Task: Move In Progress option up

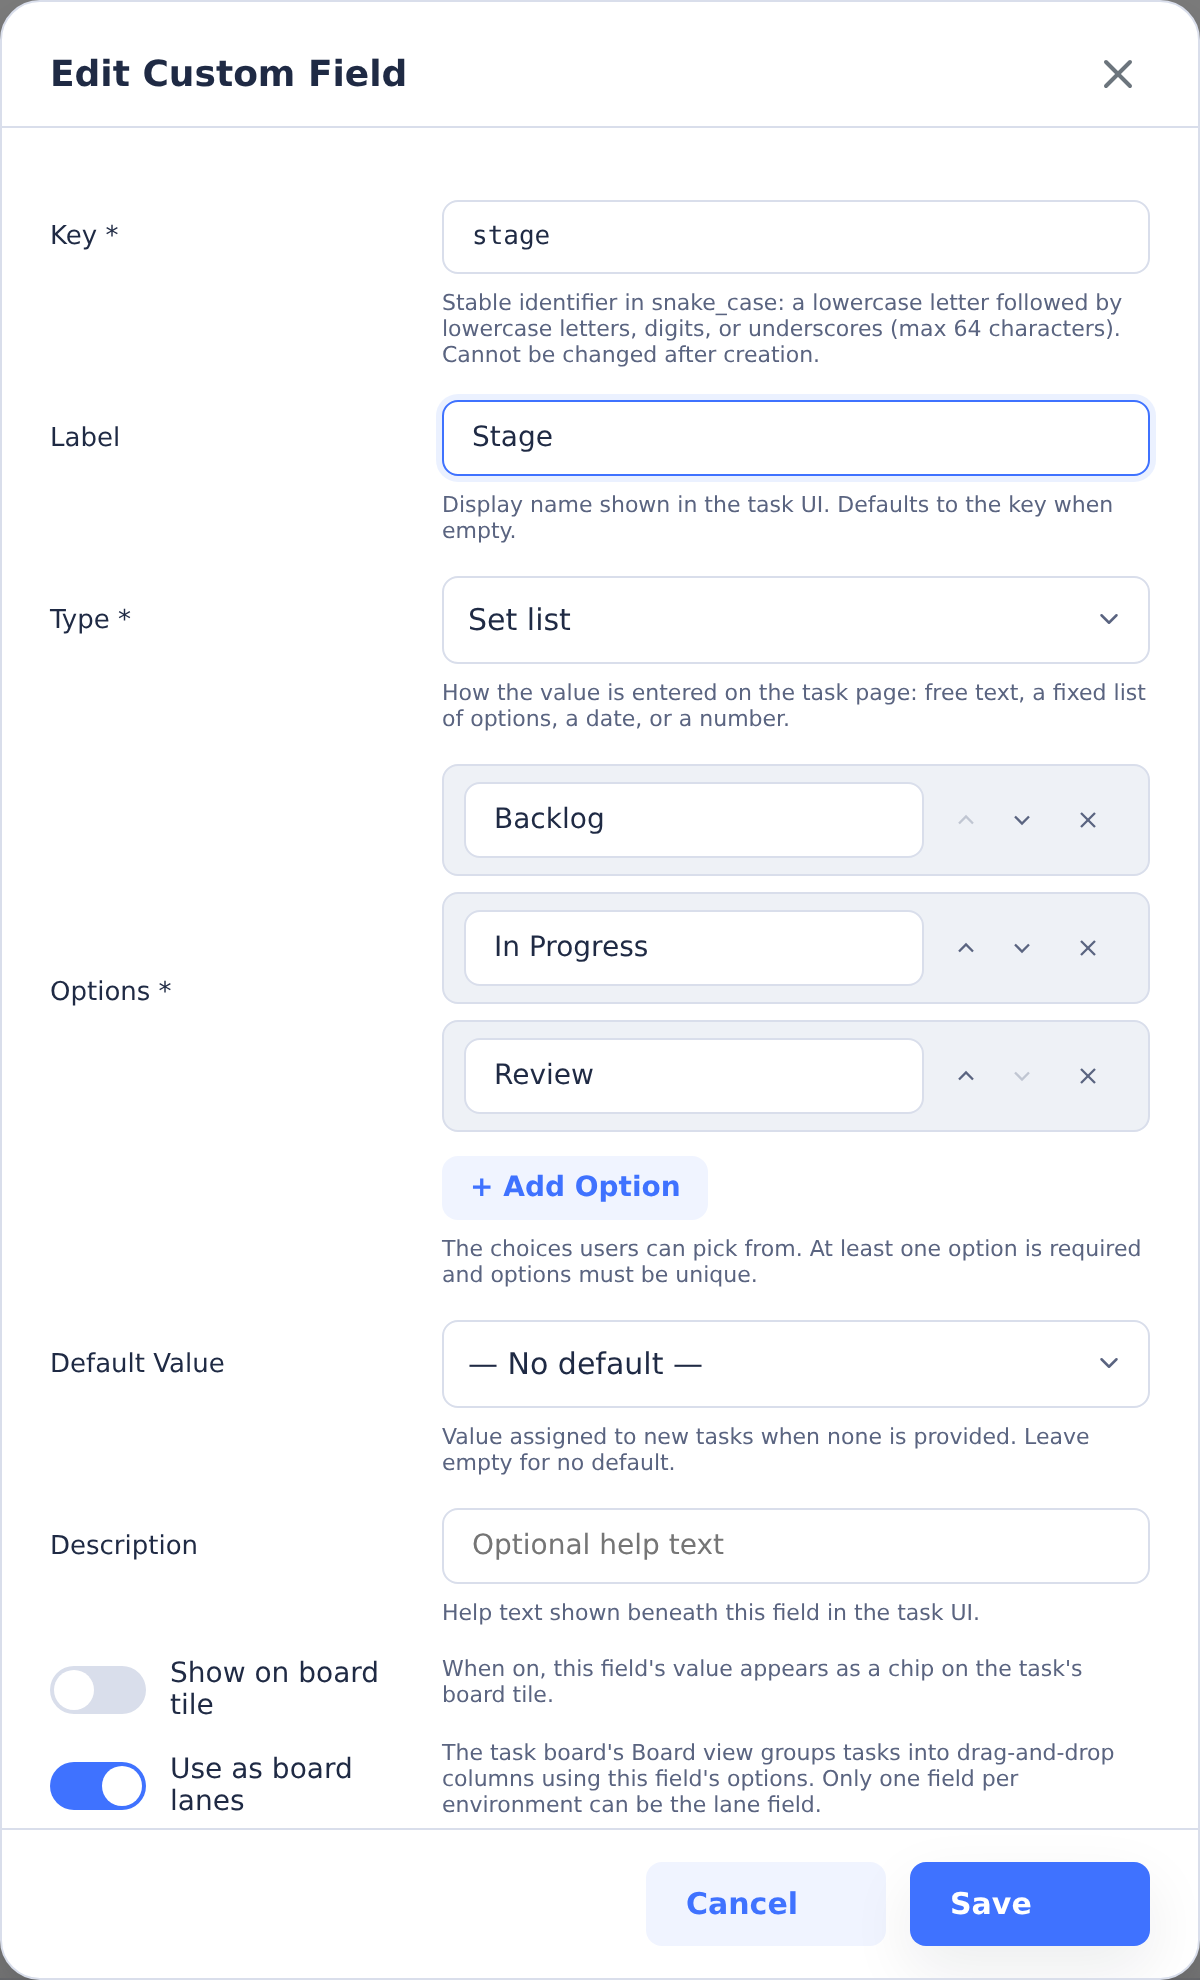Action: pyautogui.click(x=966, y=948)
